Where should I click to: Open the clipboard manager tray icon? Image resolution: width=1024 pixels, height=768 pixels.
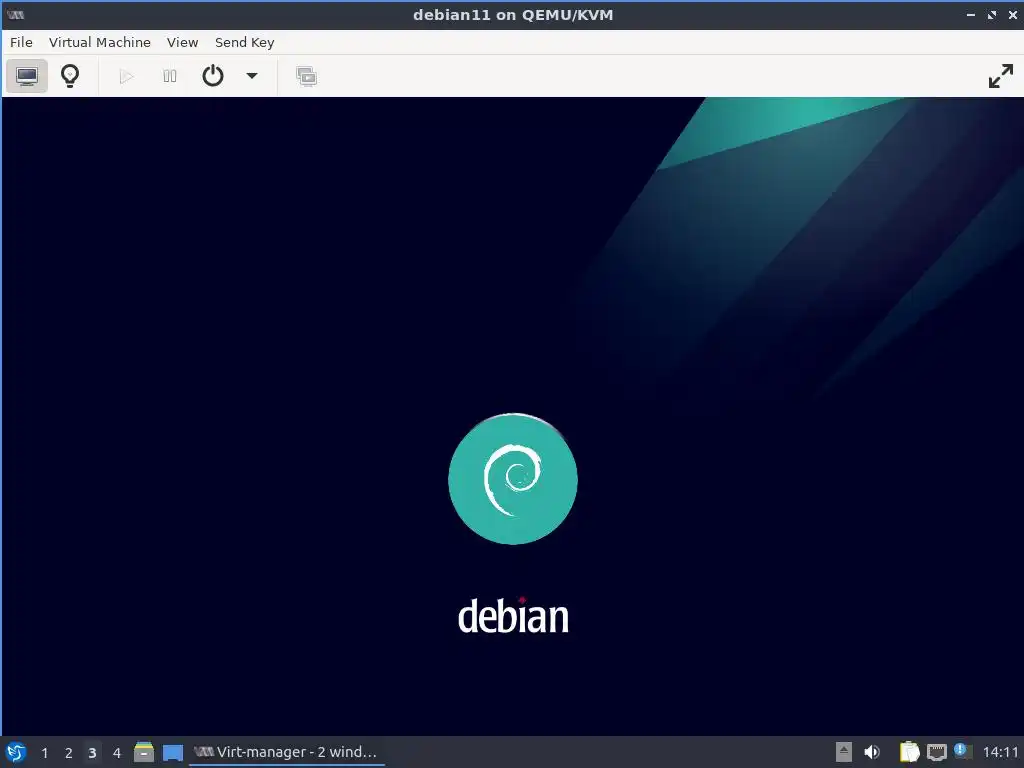909,752
